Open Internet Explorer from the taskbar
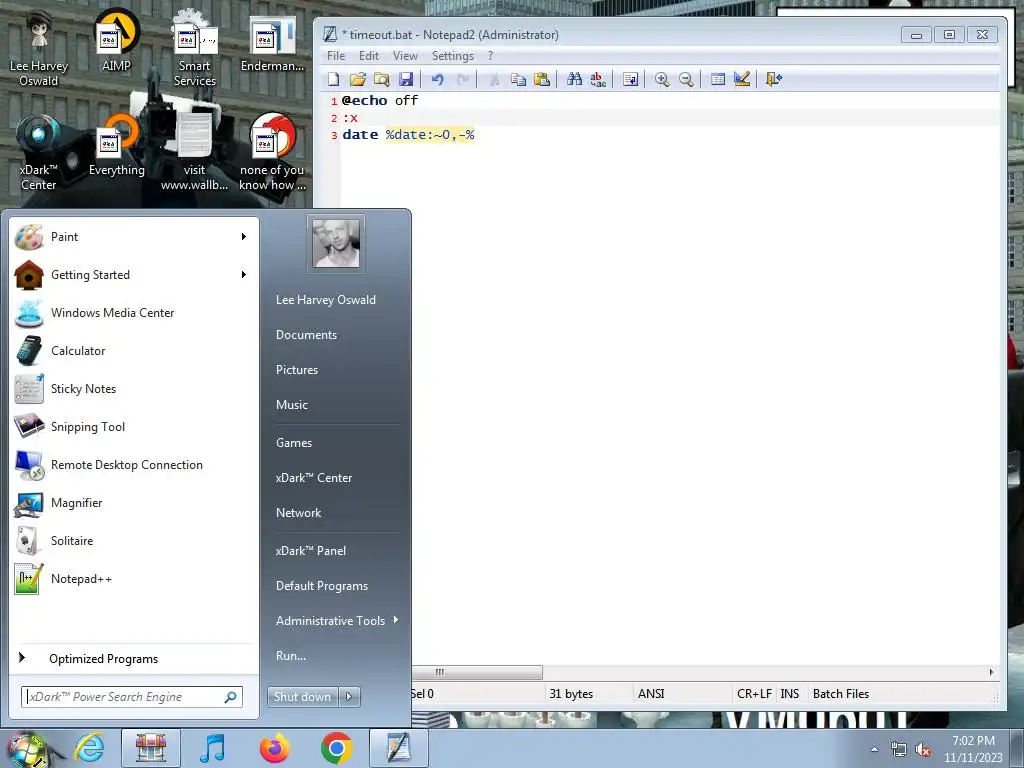 (x=89, y=748)
